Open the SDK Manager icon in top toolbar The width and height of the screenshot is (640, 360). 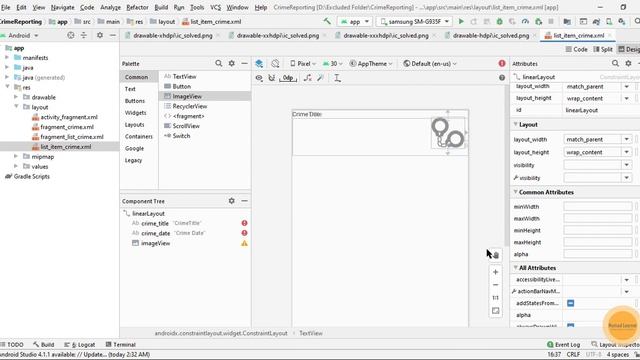click(x=622, y=22)
